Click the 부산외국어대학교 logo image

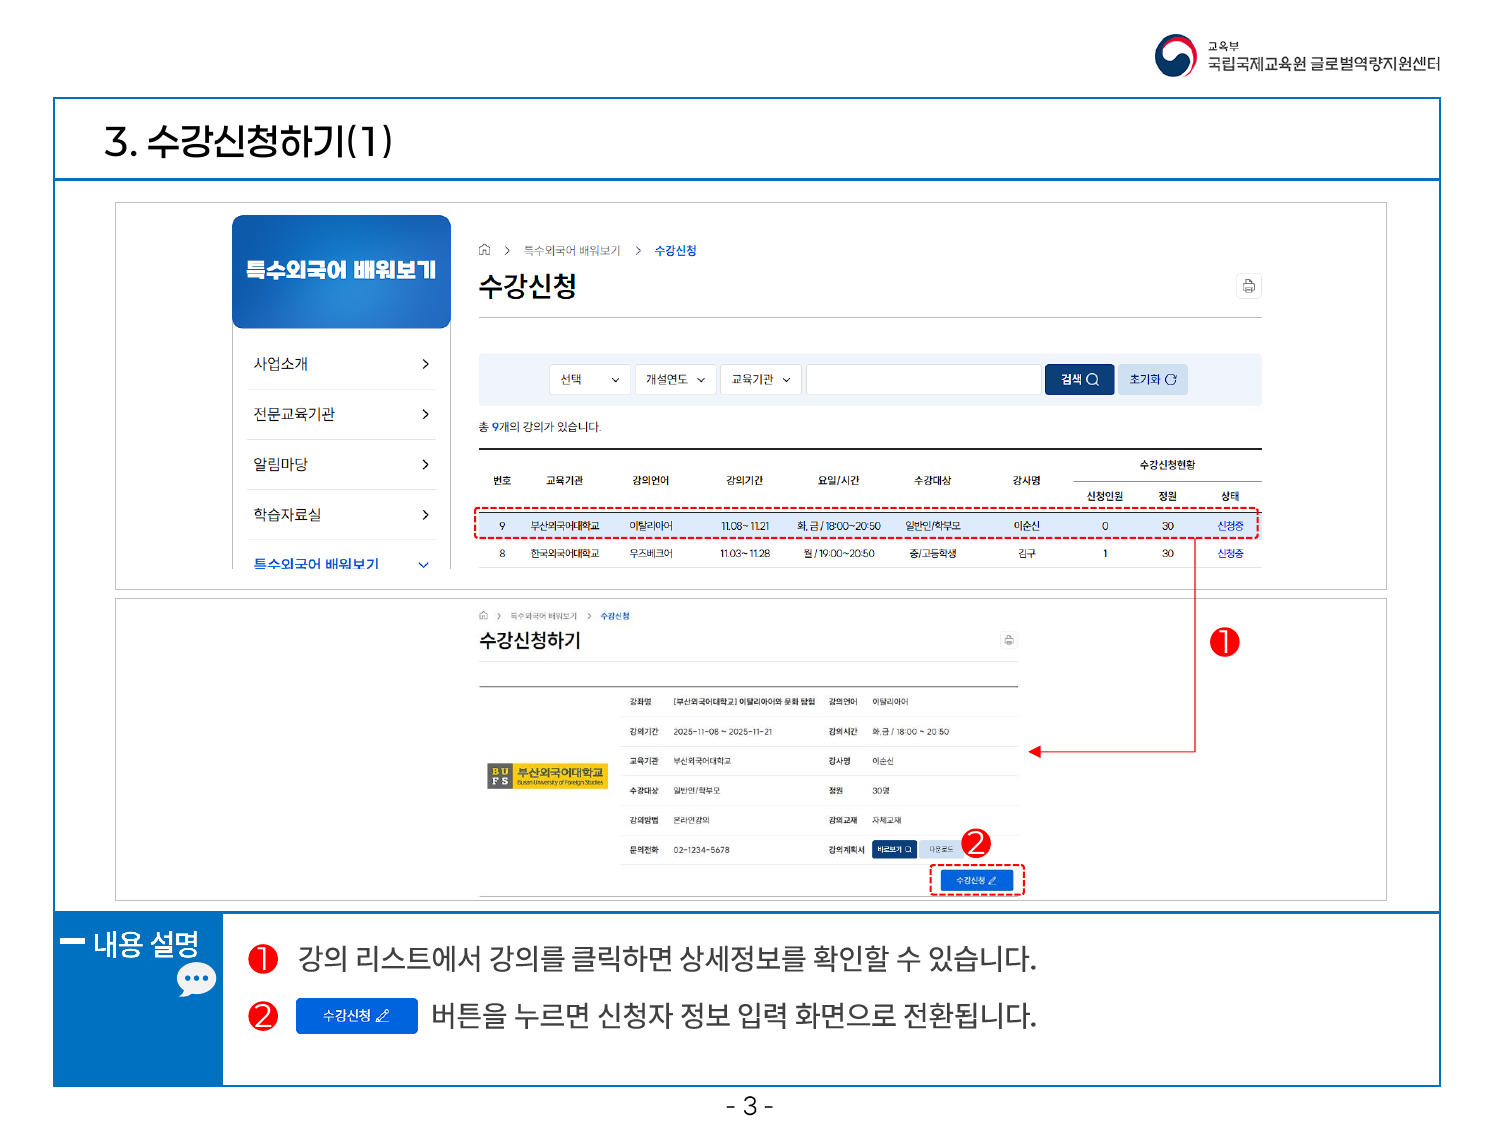coord(547,776)
